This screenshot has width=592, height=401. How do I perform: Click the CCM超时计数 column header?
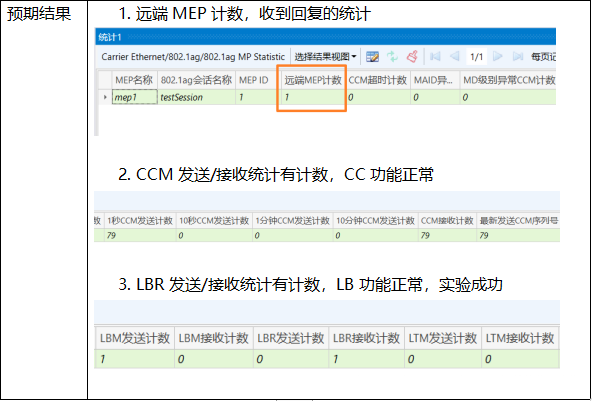(378, 80)
